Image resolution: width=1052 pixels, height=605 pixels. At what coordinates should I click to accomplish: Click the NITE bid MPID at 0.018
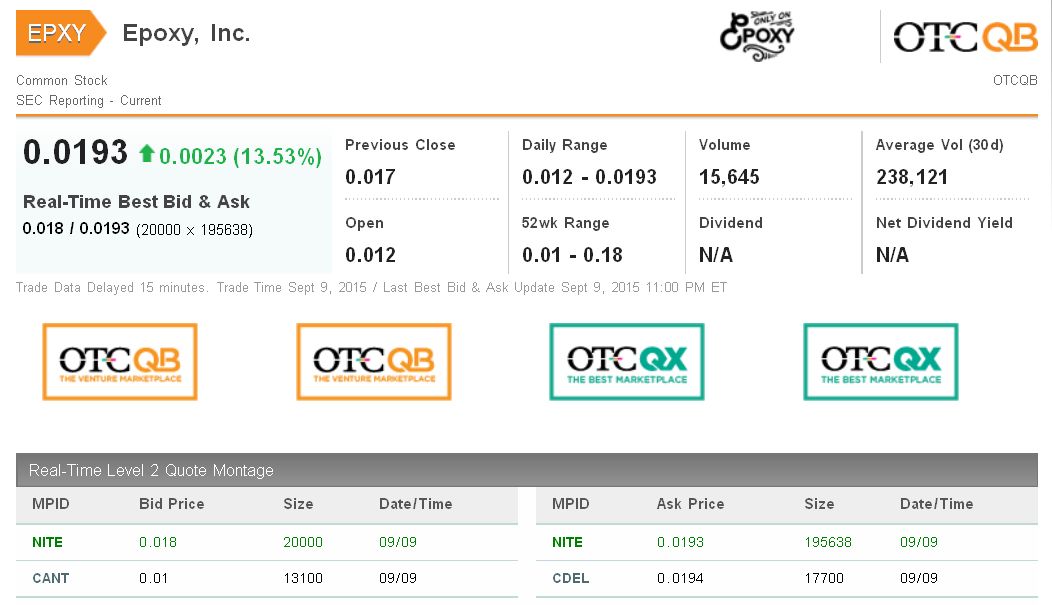[x=47, y=542]
